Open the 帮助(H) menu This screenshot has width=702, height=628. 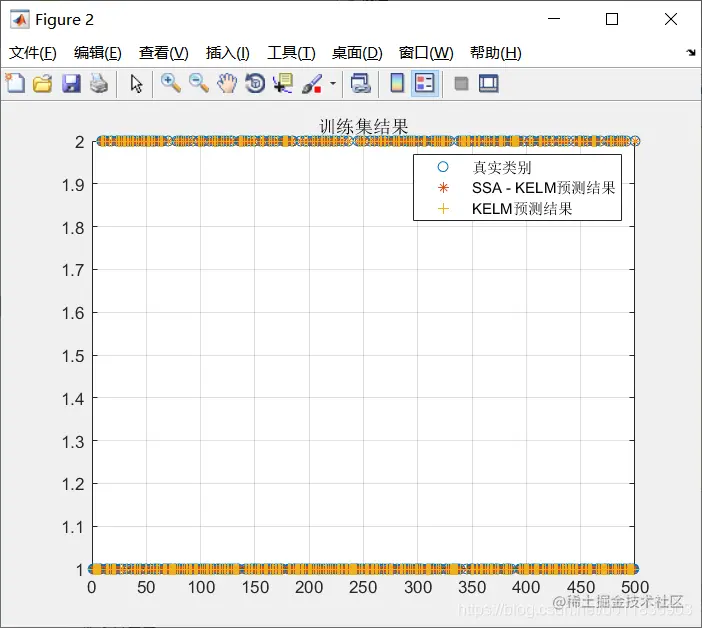coord(495,53)
